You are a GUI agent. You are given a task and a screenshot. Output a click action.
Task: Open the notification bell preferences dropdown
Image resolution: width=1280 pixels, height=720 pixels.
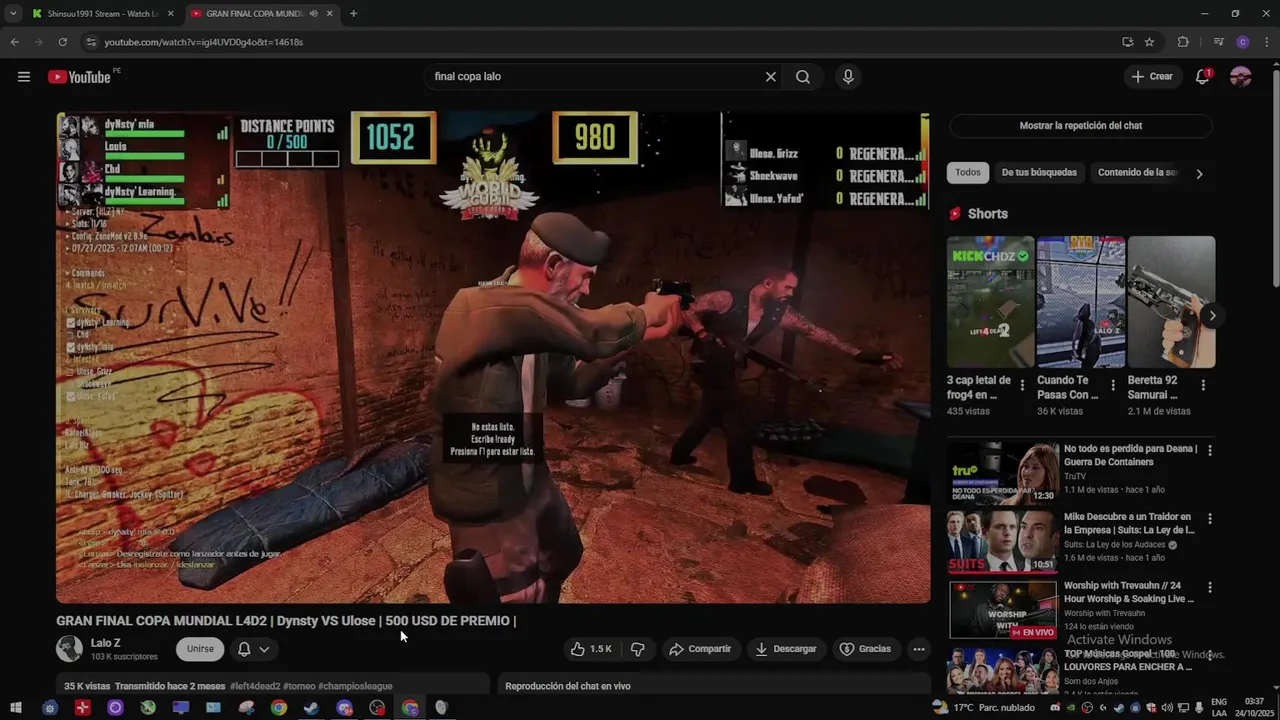(x=253, y=649)
